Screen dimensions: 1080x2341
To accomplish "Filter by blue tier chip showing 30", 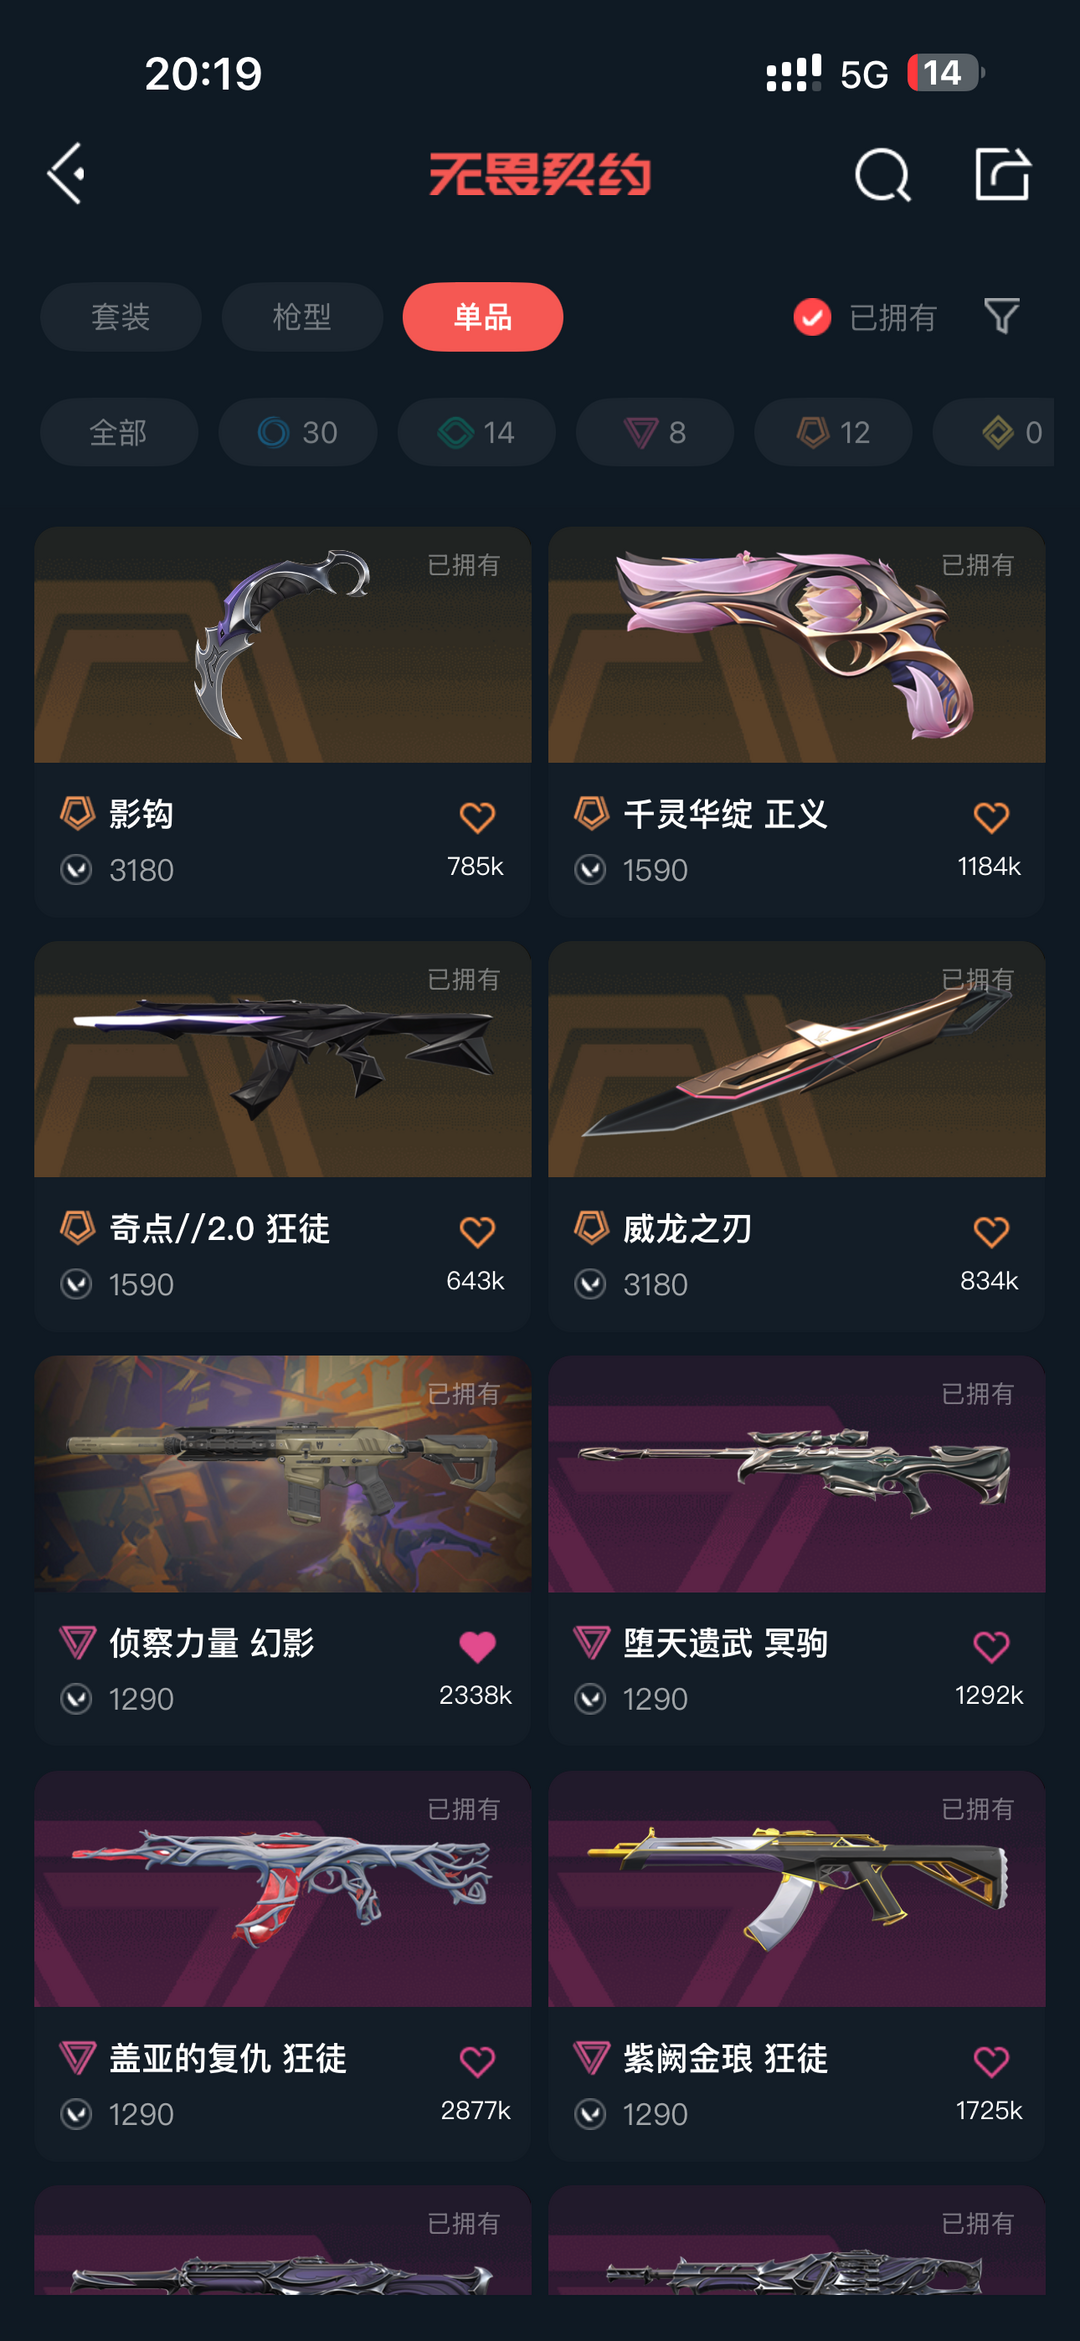I will point(298,432).
